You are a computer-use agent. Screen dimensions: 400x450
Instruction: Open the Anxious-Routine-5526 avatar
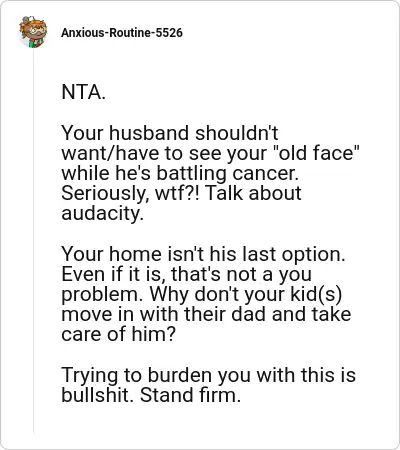point(33,32)
